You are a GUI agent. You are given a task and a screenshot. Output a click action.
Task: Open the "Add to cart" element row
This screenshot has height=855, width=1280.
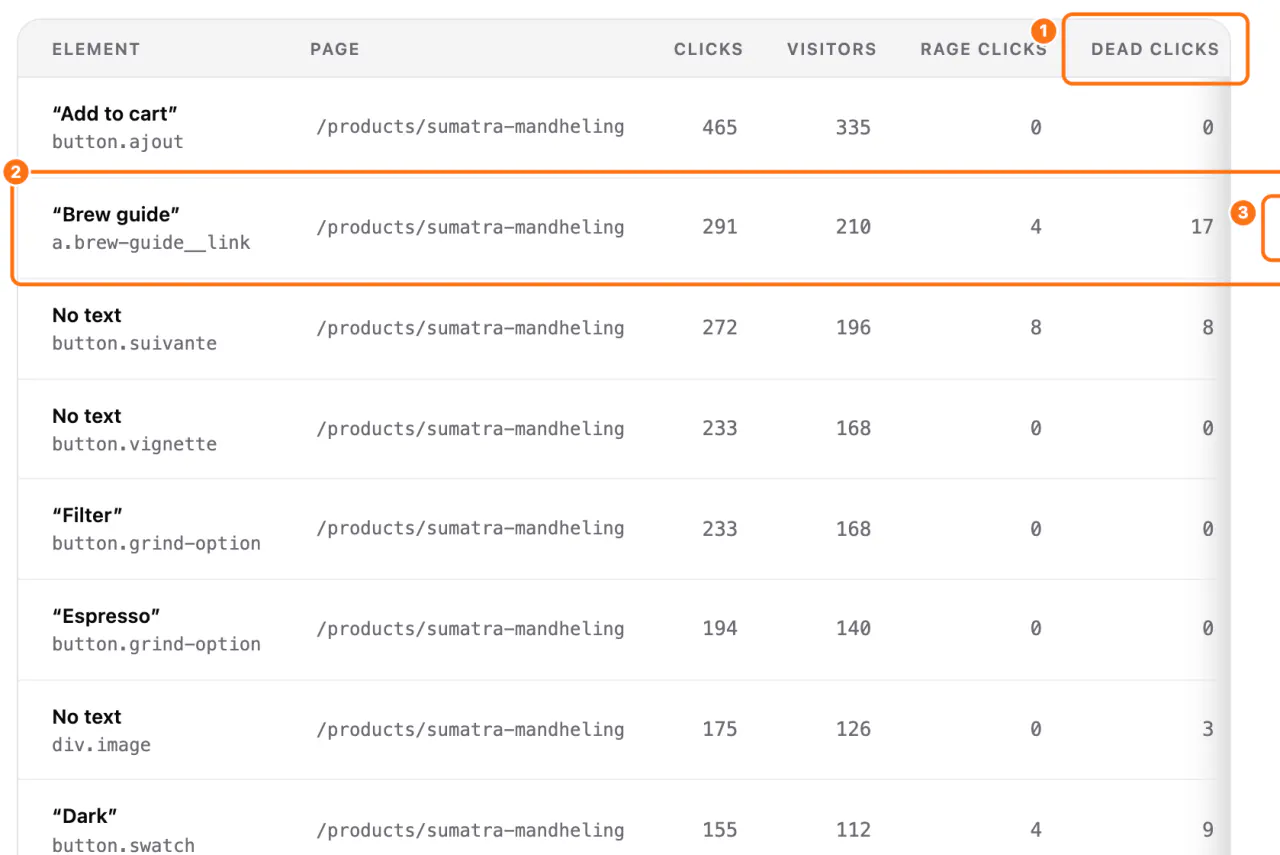click(624, 128)
